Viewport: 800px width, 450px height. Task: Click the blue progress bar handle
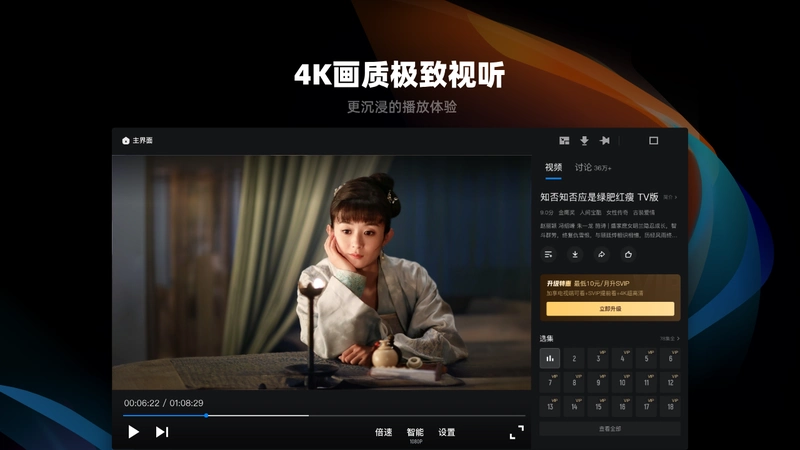206,415
